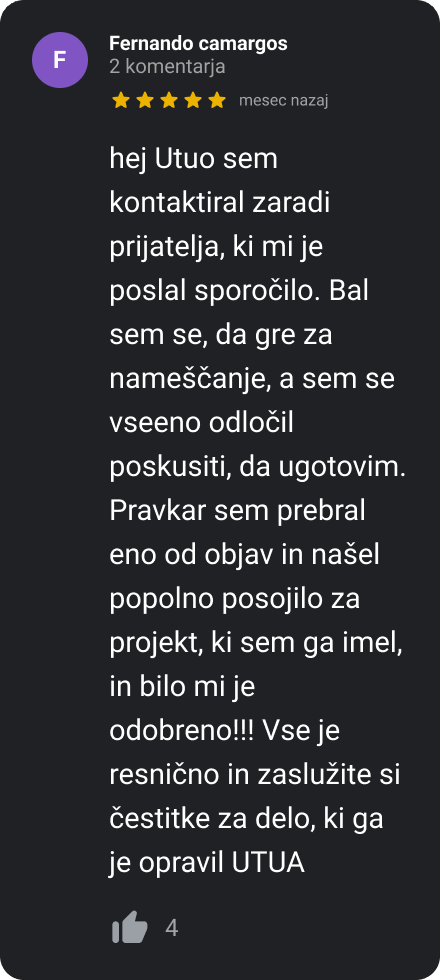
Task: Click the word UTUA ending the review
Action: click(268, 862)
